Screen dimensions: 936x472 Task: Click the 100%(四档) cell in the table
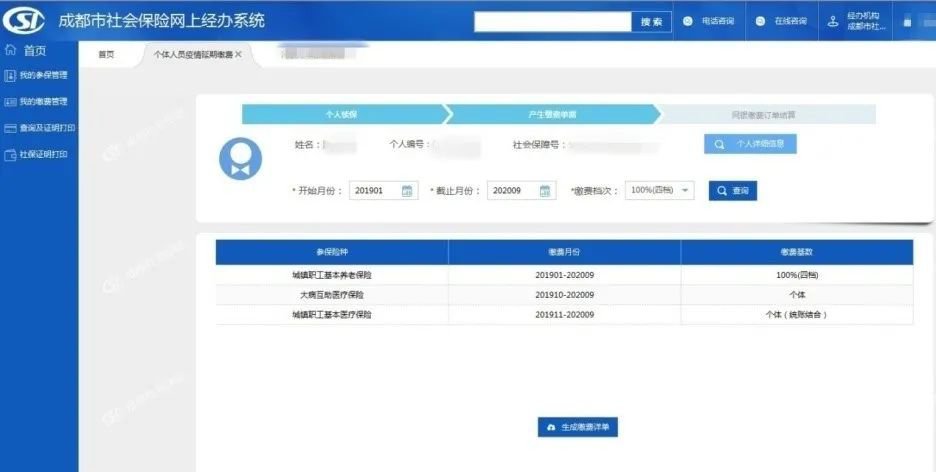tap(797, 275)
